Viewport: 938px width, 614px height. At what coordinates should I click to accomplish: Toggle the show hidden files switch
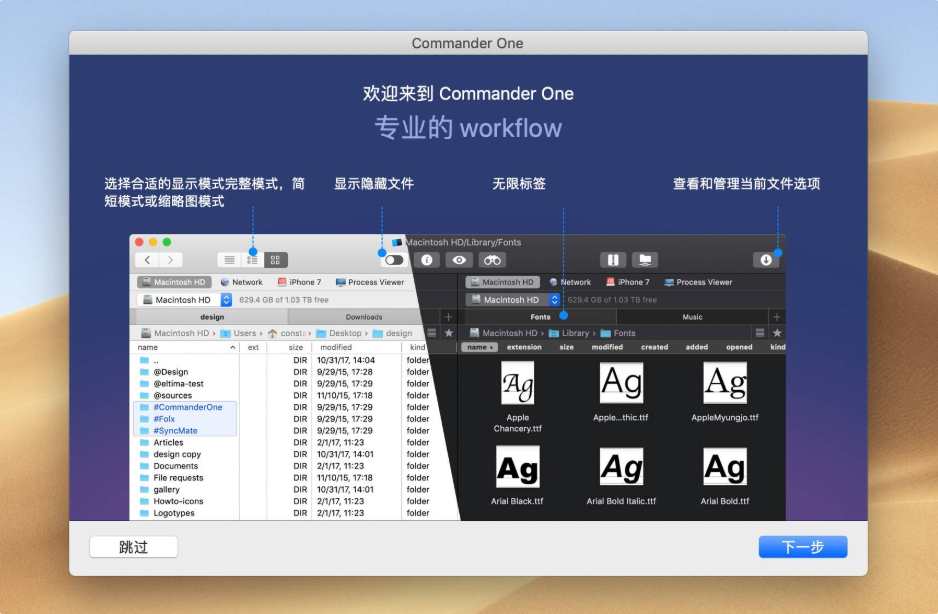click(394, 260)
